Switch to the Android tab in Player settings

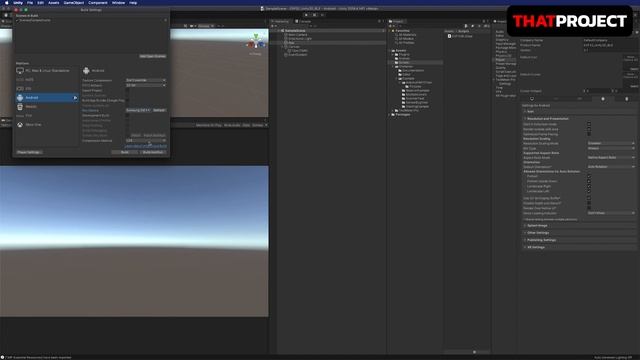tap(603, 99)
